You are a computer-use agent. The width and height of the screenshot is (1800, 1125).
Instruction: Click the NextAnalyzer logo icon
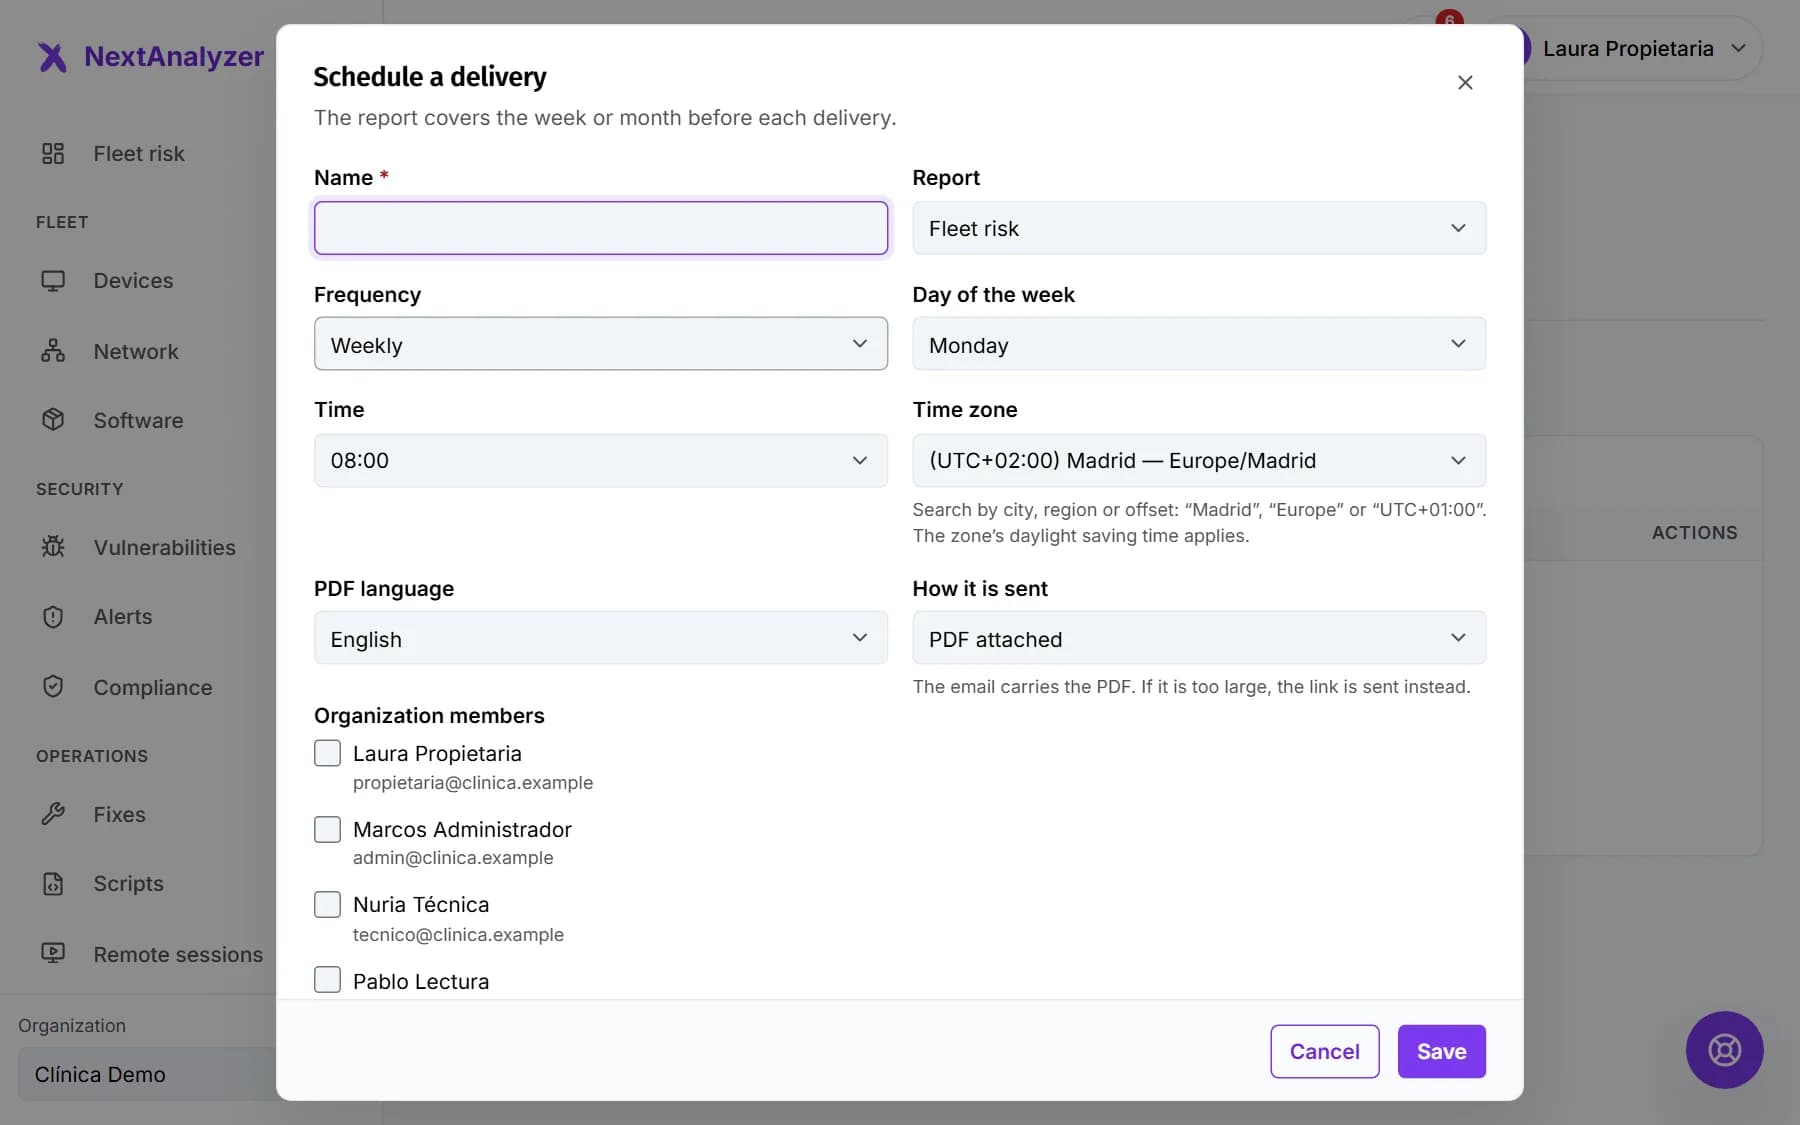tap(52, 57)
